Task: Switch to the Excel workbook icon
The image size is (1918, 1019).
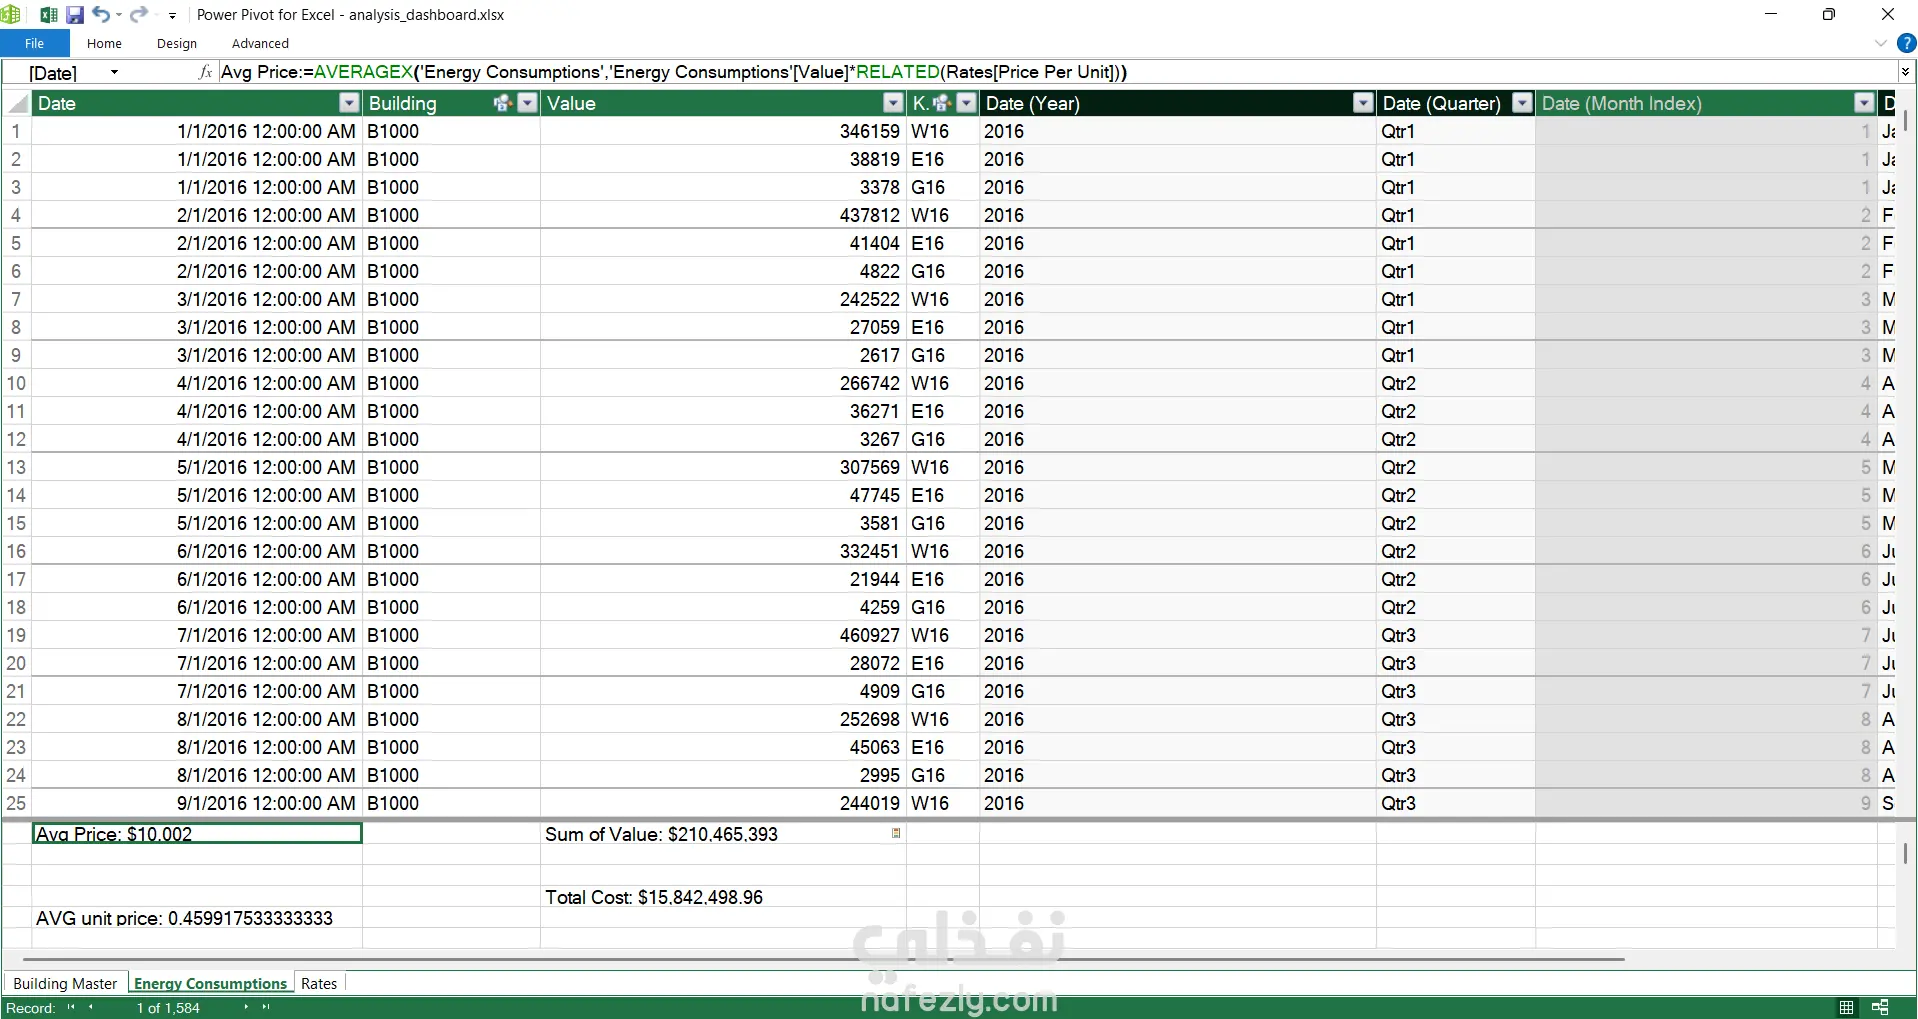Action: point(48,15)
